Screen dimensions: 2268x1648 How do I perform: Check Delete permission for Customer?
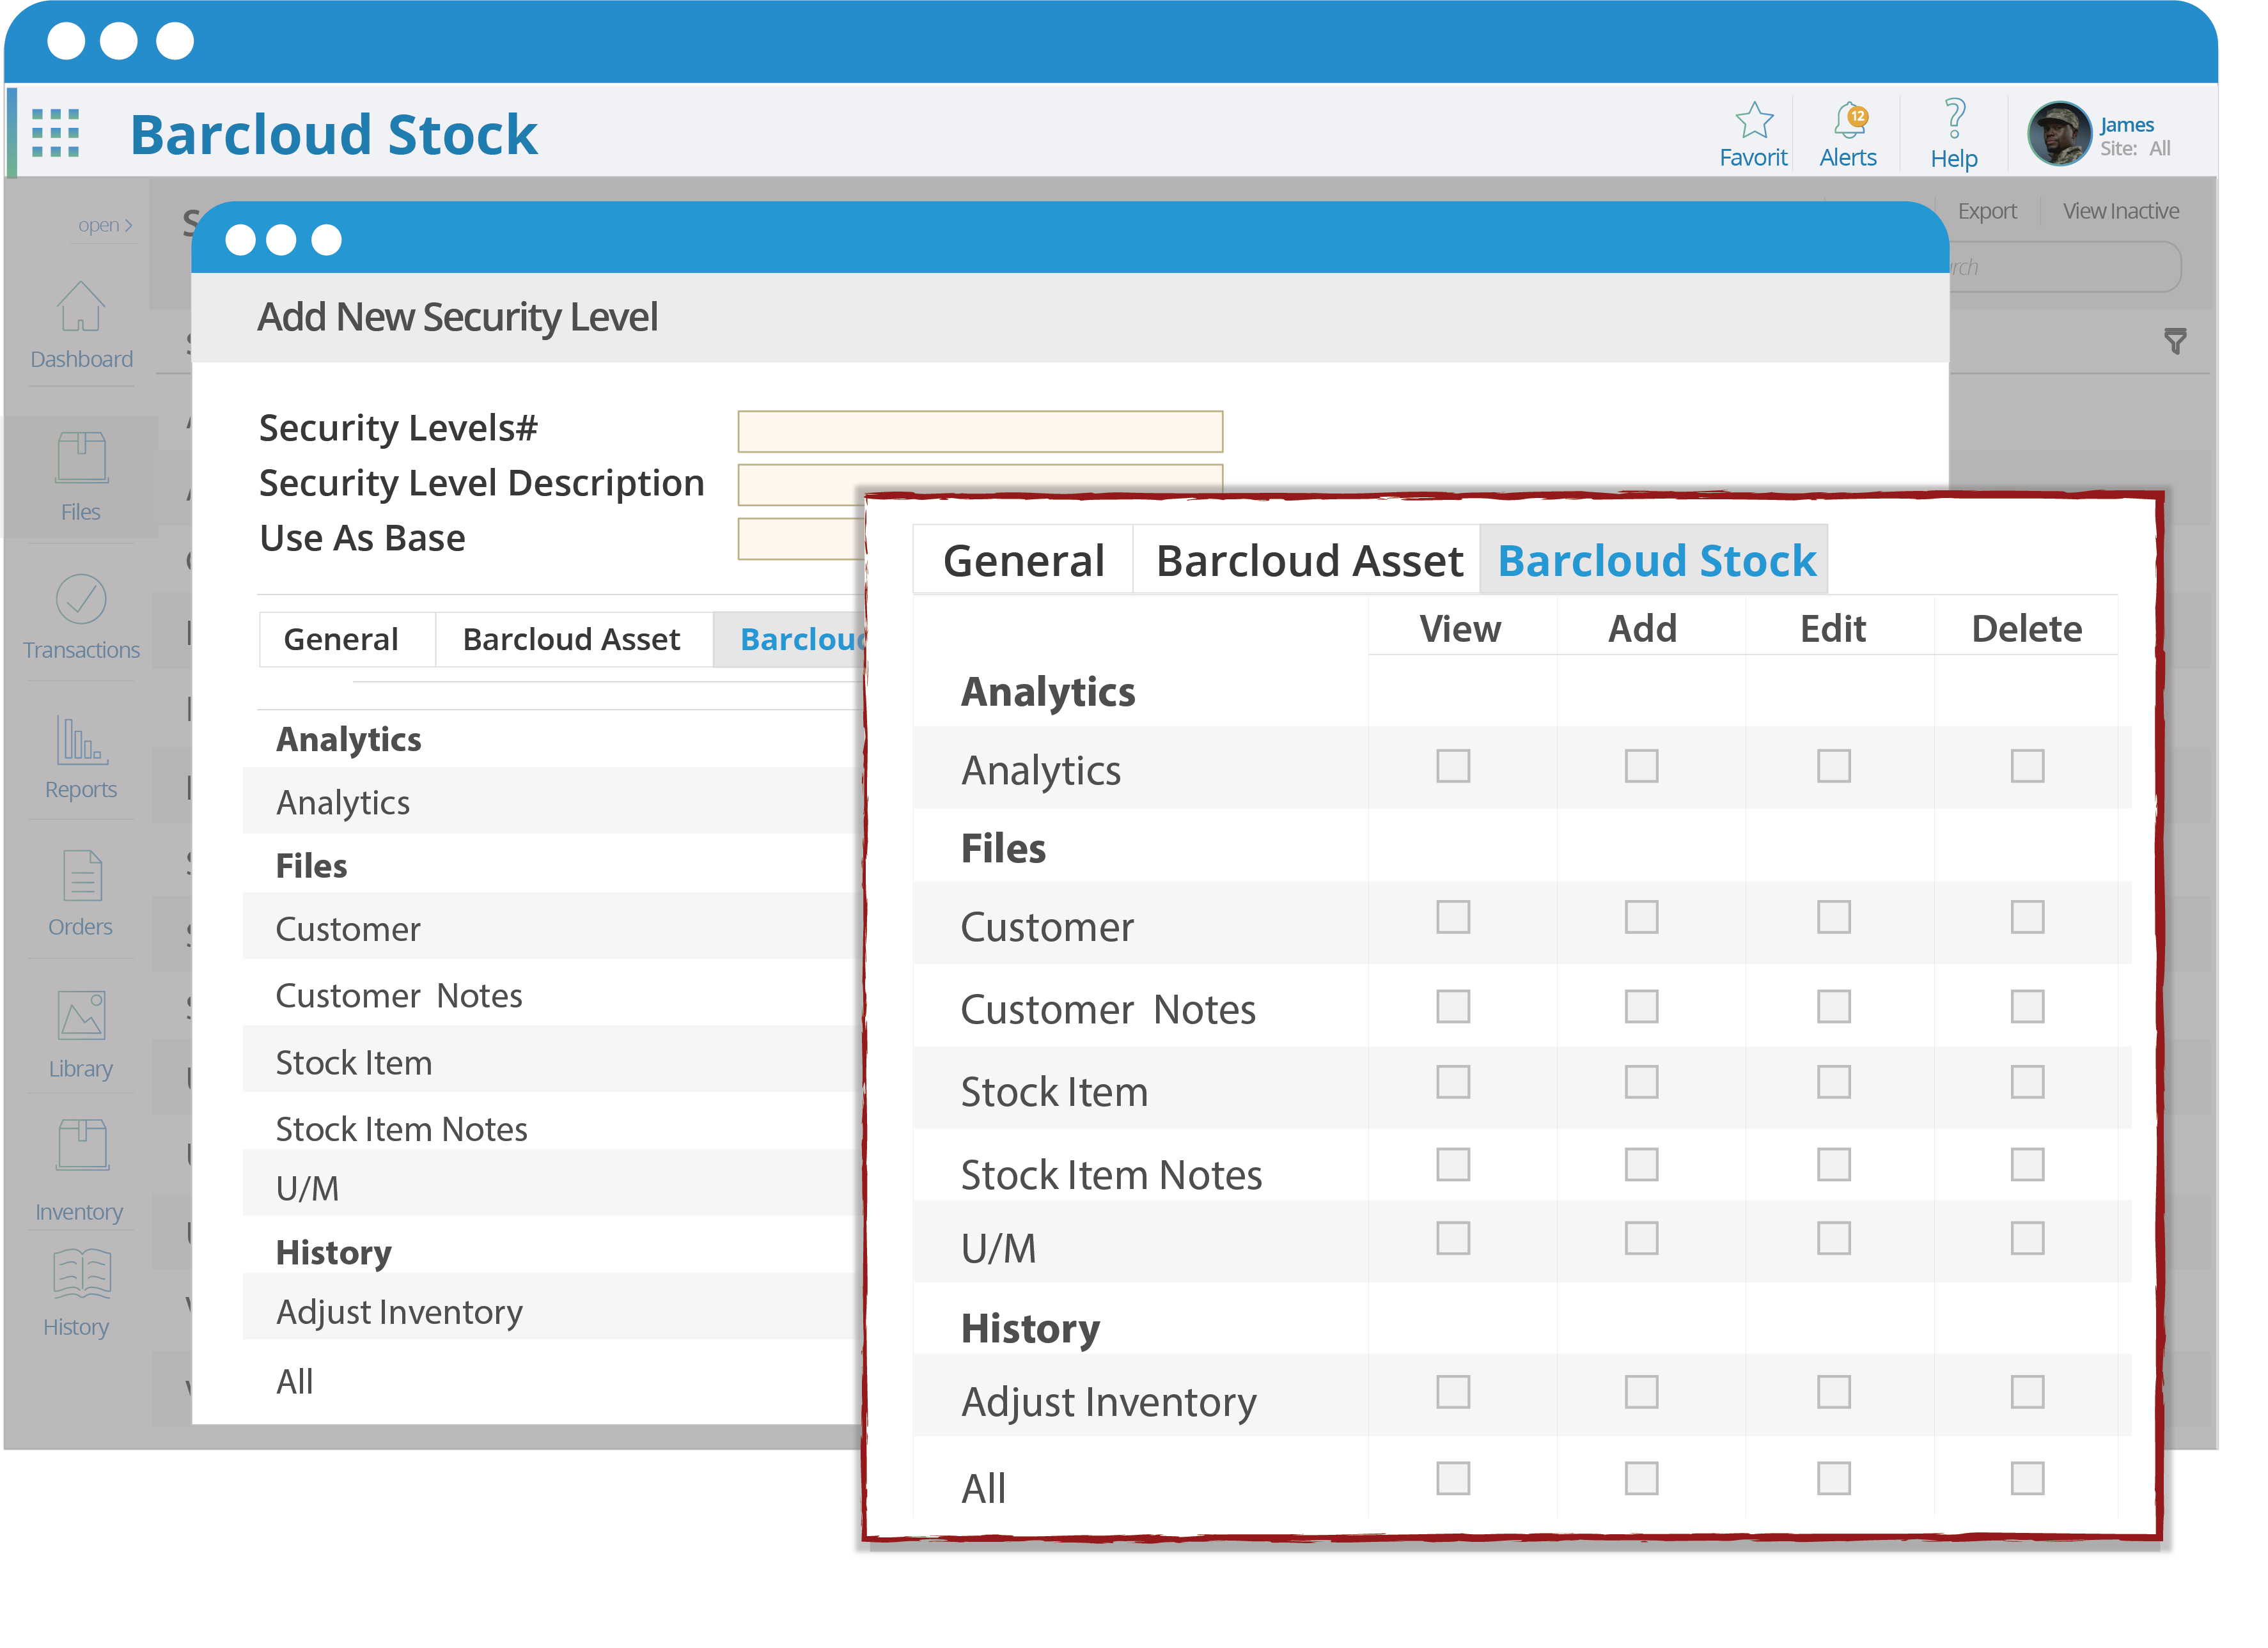(2027, 917)
